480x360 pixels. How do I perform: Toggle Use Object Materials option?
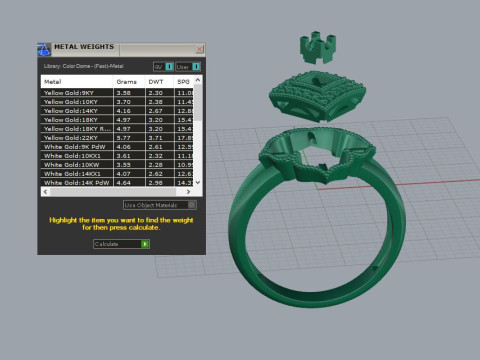(160, 205)
